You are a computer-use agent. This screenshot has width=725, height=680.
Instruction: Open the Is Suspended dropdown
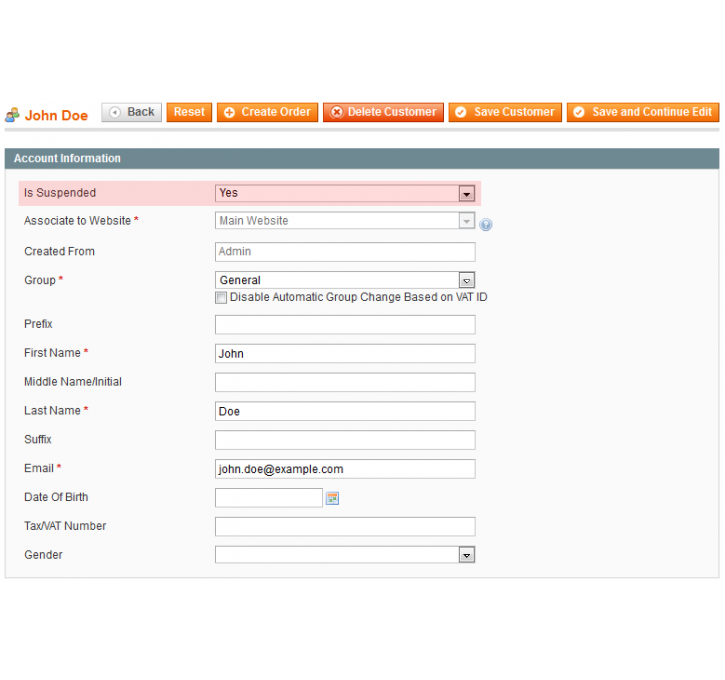point(345,193)
